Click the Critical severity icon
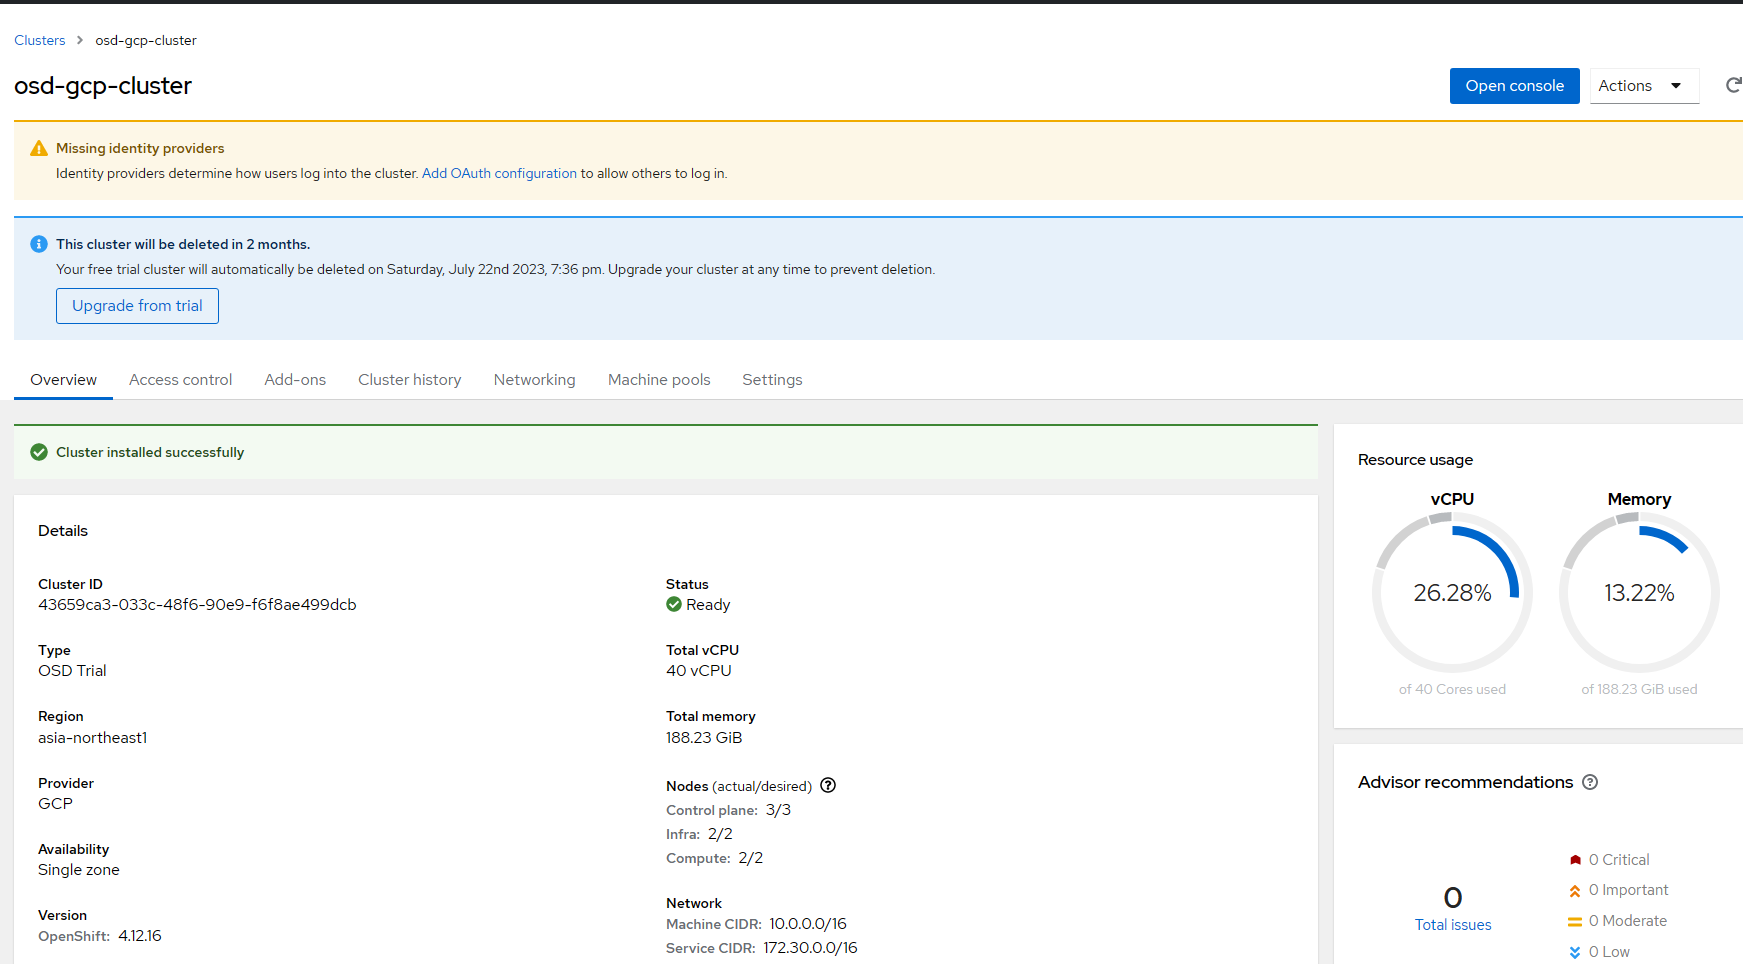Screen dimensions: 1743x964 point(1575,860)
